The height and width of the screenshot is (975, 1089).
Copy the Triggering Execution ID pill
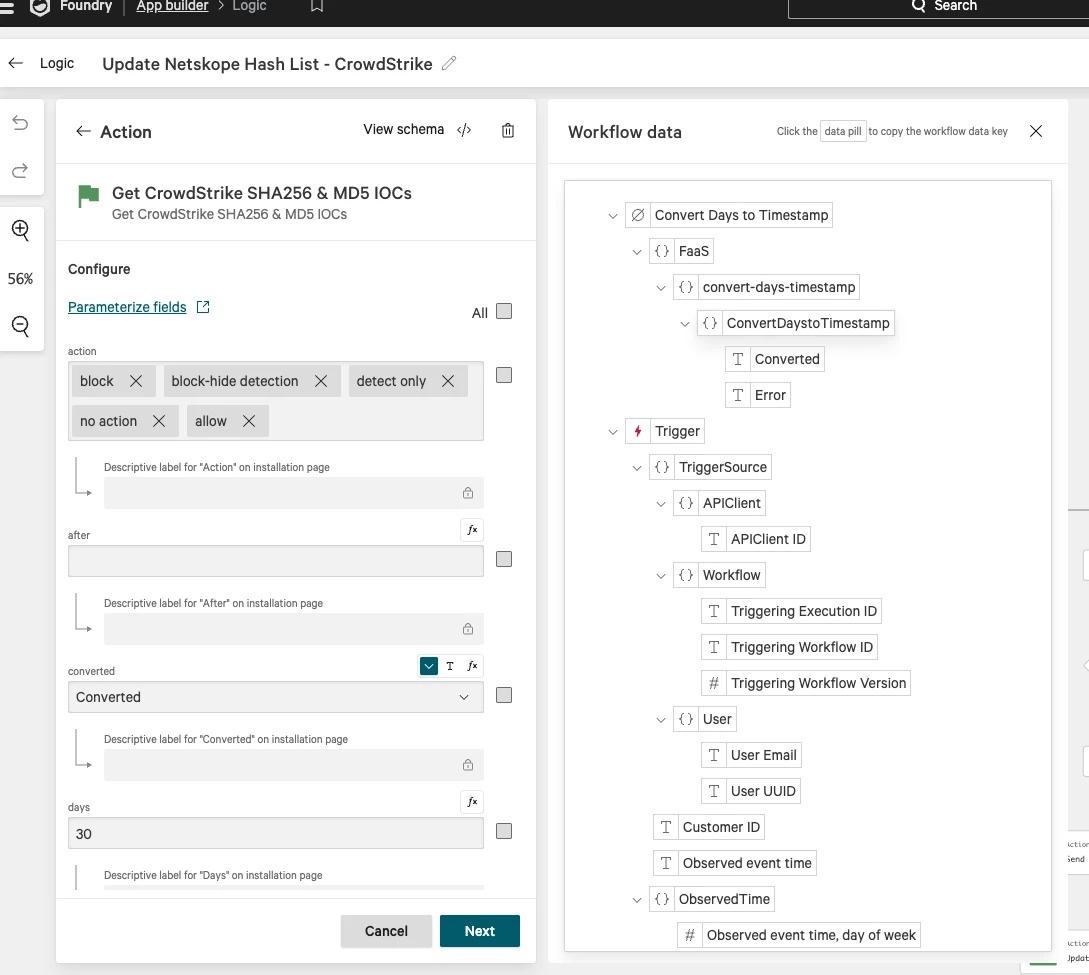792,611
